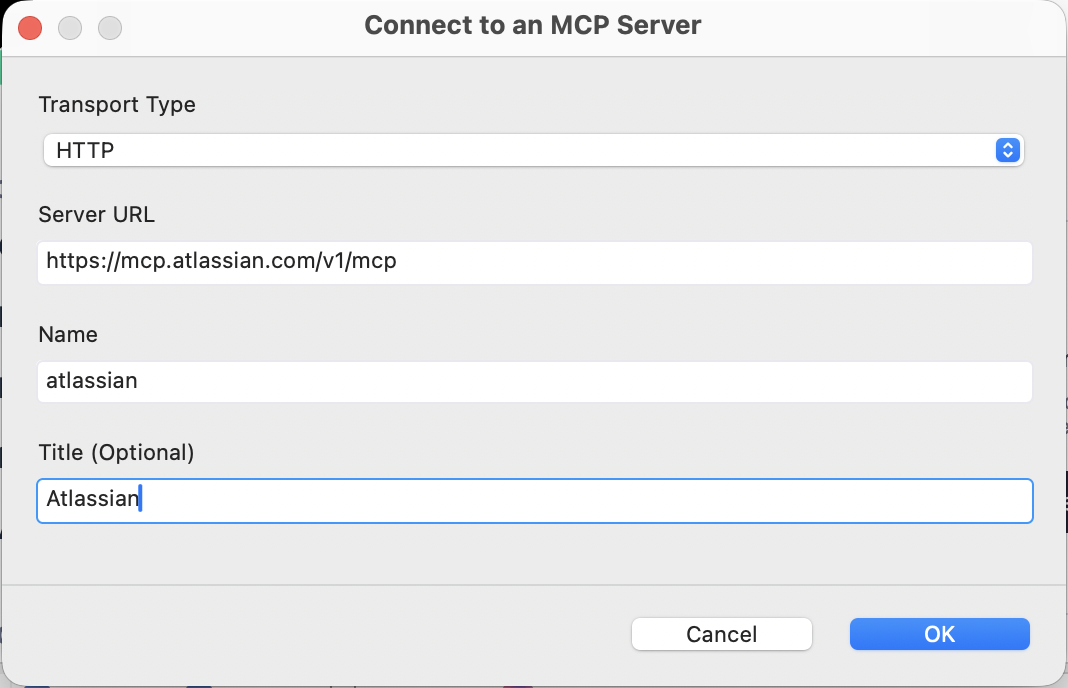Image resolution: width=1068 pixels, height=688 pixels.
Task: Click the green zoom circle
Action: (109, 27)
